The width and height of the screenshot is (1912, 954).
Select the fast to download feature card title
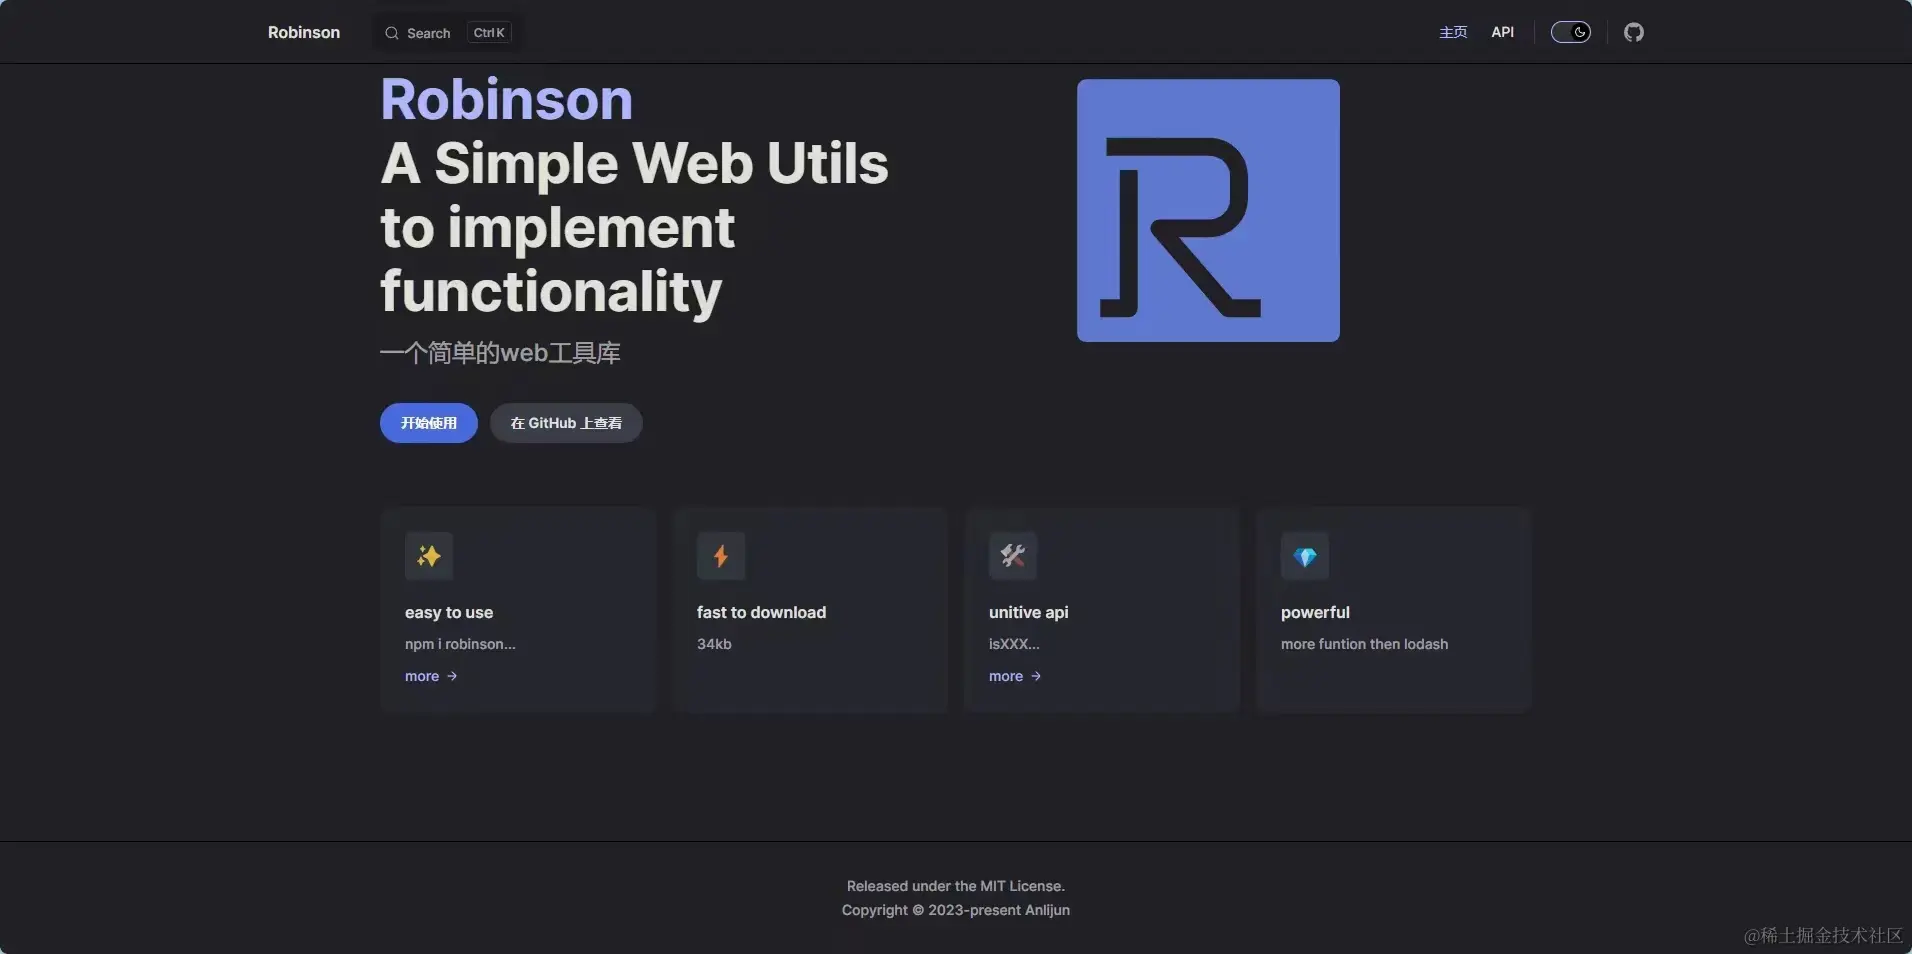coord(761,612)
